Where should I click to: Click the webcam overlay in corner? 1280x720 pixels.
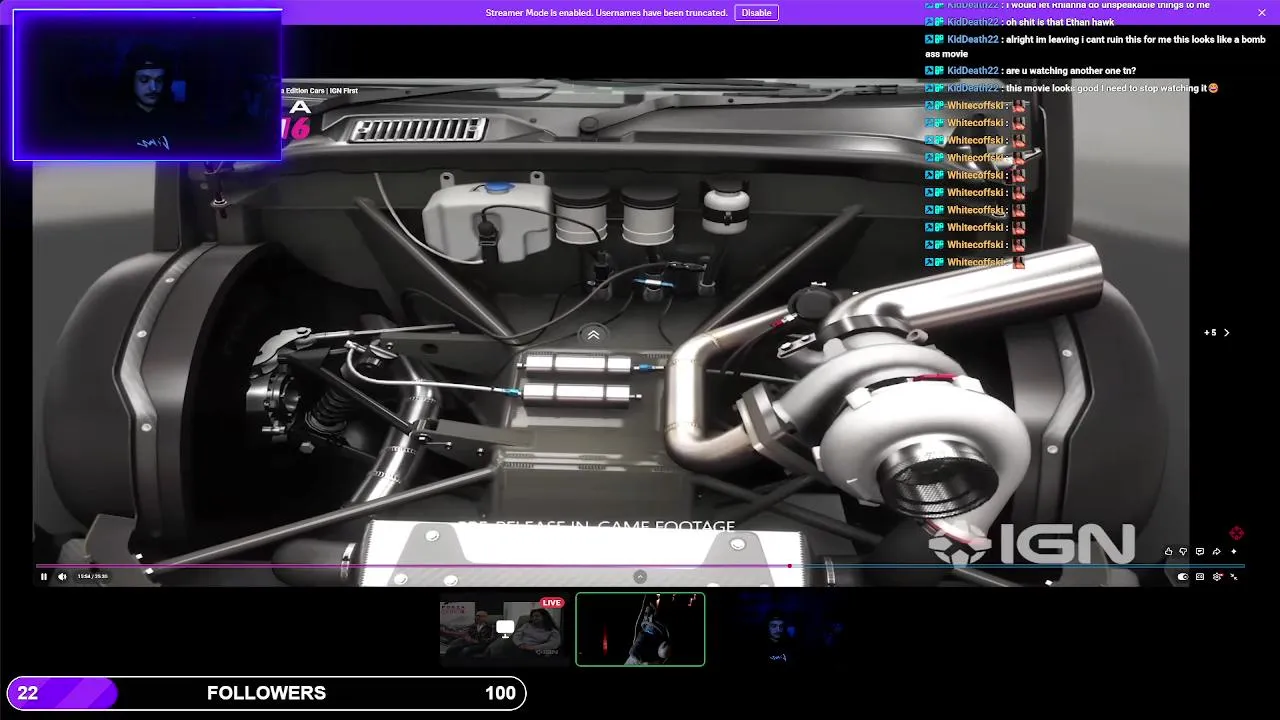(147, 85)
